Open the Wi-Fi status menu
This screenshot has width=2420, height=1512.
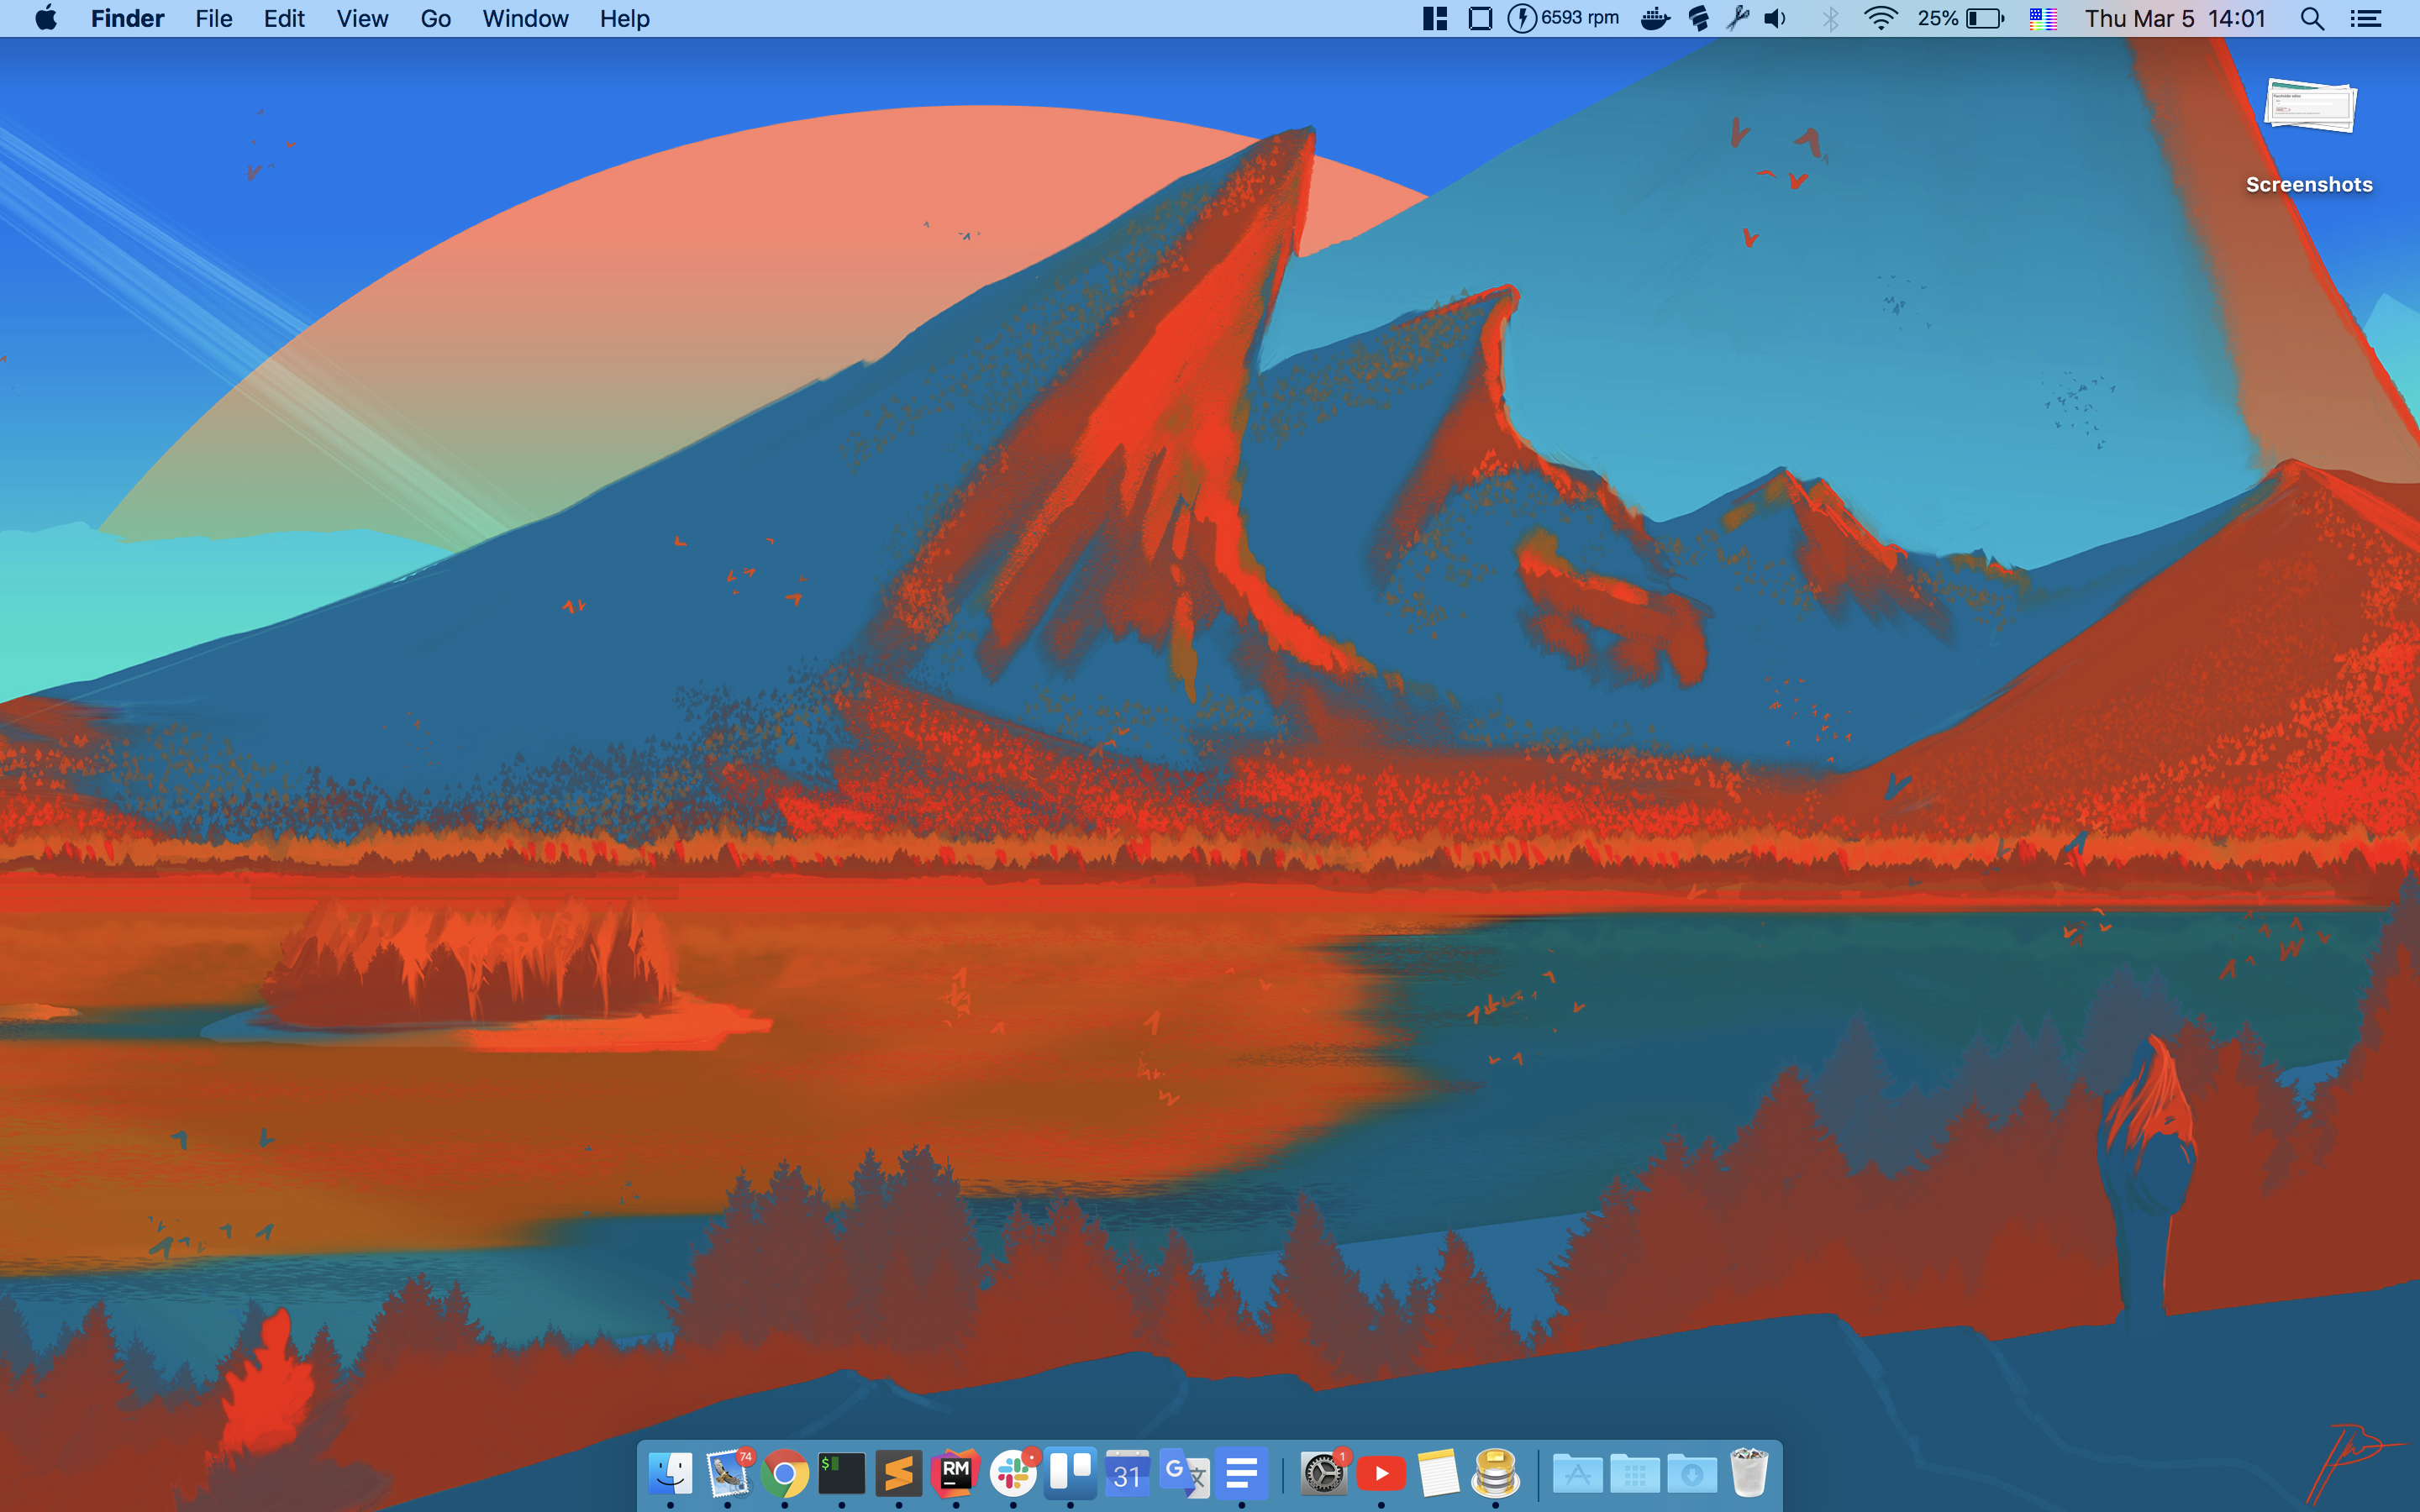(1881, 19)
